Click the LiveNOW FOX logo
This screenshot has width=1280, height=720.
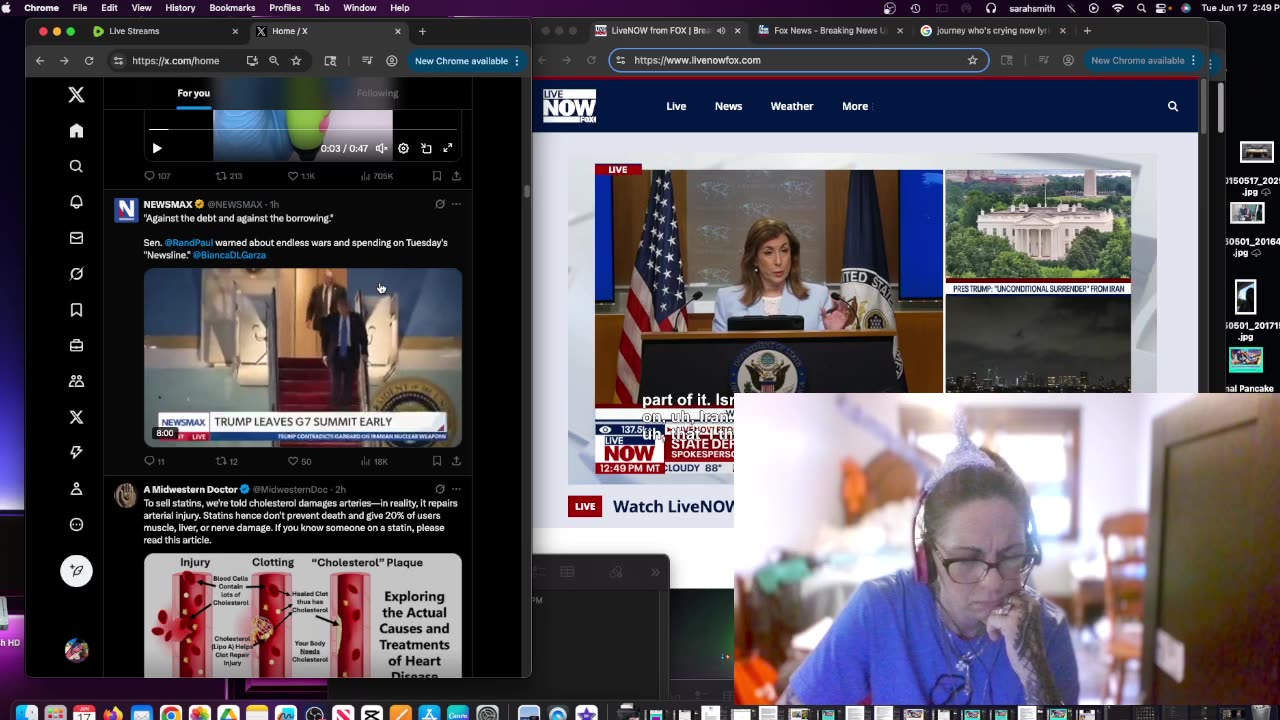tap(569, 106)
